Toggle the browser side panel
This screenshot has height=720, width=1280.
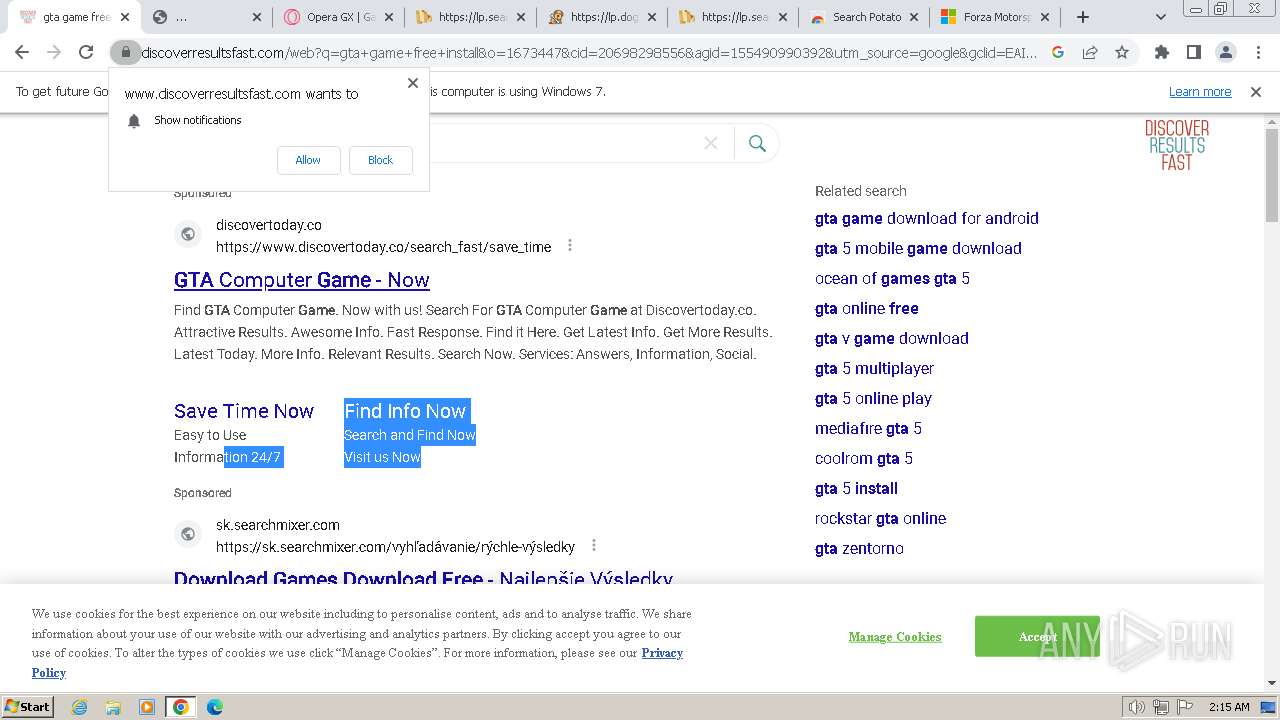(x=1193, y=53)
